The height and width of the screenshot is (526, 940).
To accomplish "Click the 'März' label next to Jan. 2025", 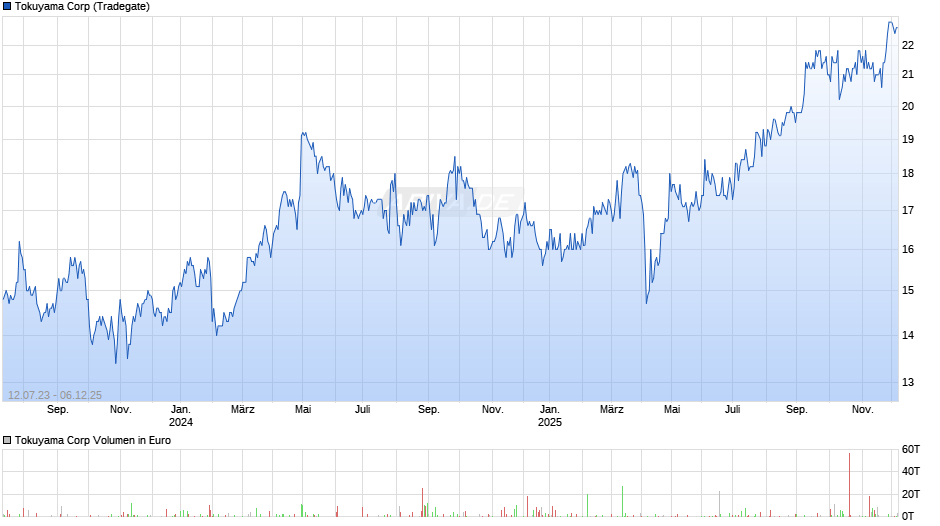I will 612,410.
